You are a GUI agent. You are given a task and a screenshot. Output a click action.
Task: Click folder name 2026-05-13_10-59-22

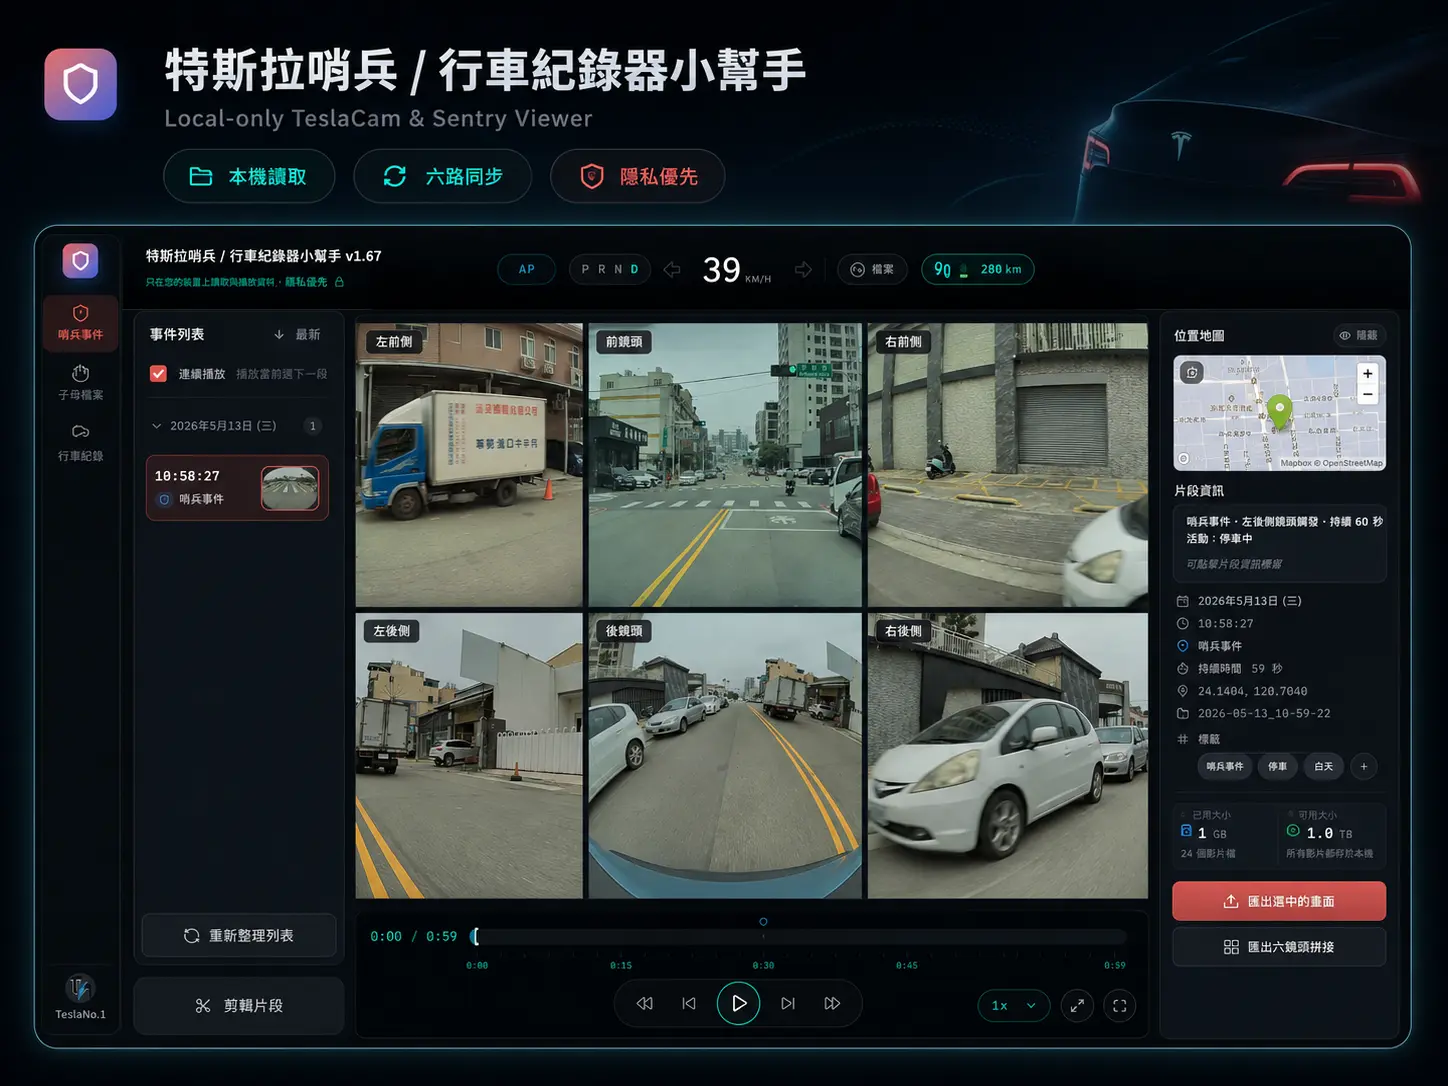pyautogui.click(x=1264, y=714)
